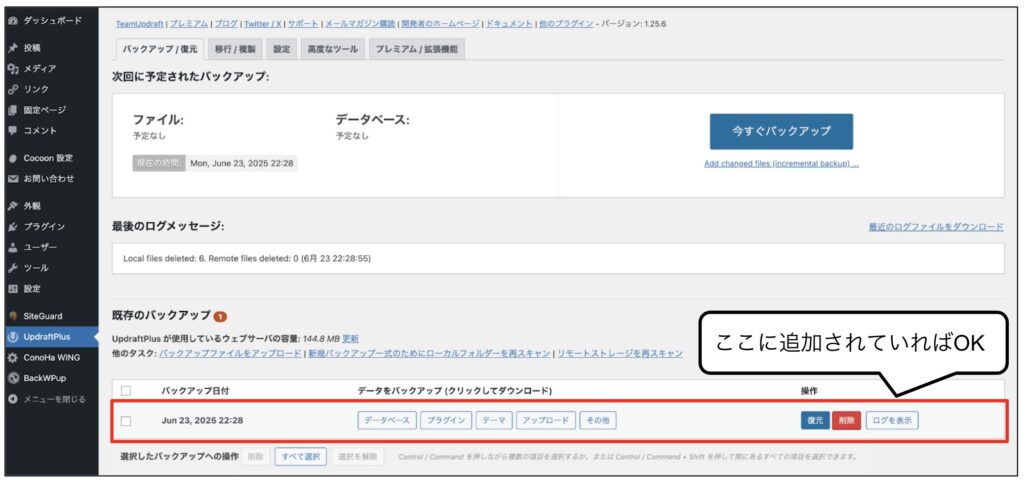Image resolution: width=1024 pixels, height=484 pixels.
Task: Click the 更新 link next to 144.8 MB
Action: (351, 339)
